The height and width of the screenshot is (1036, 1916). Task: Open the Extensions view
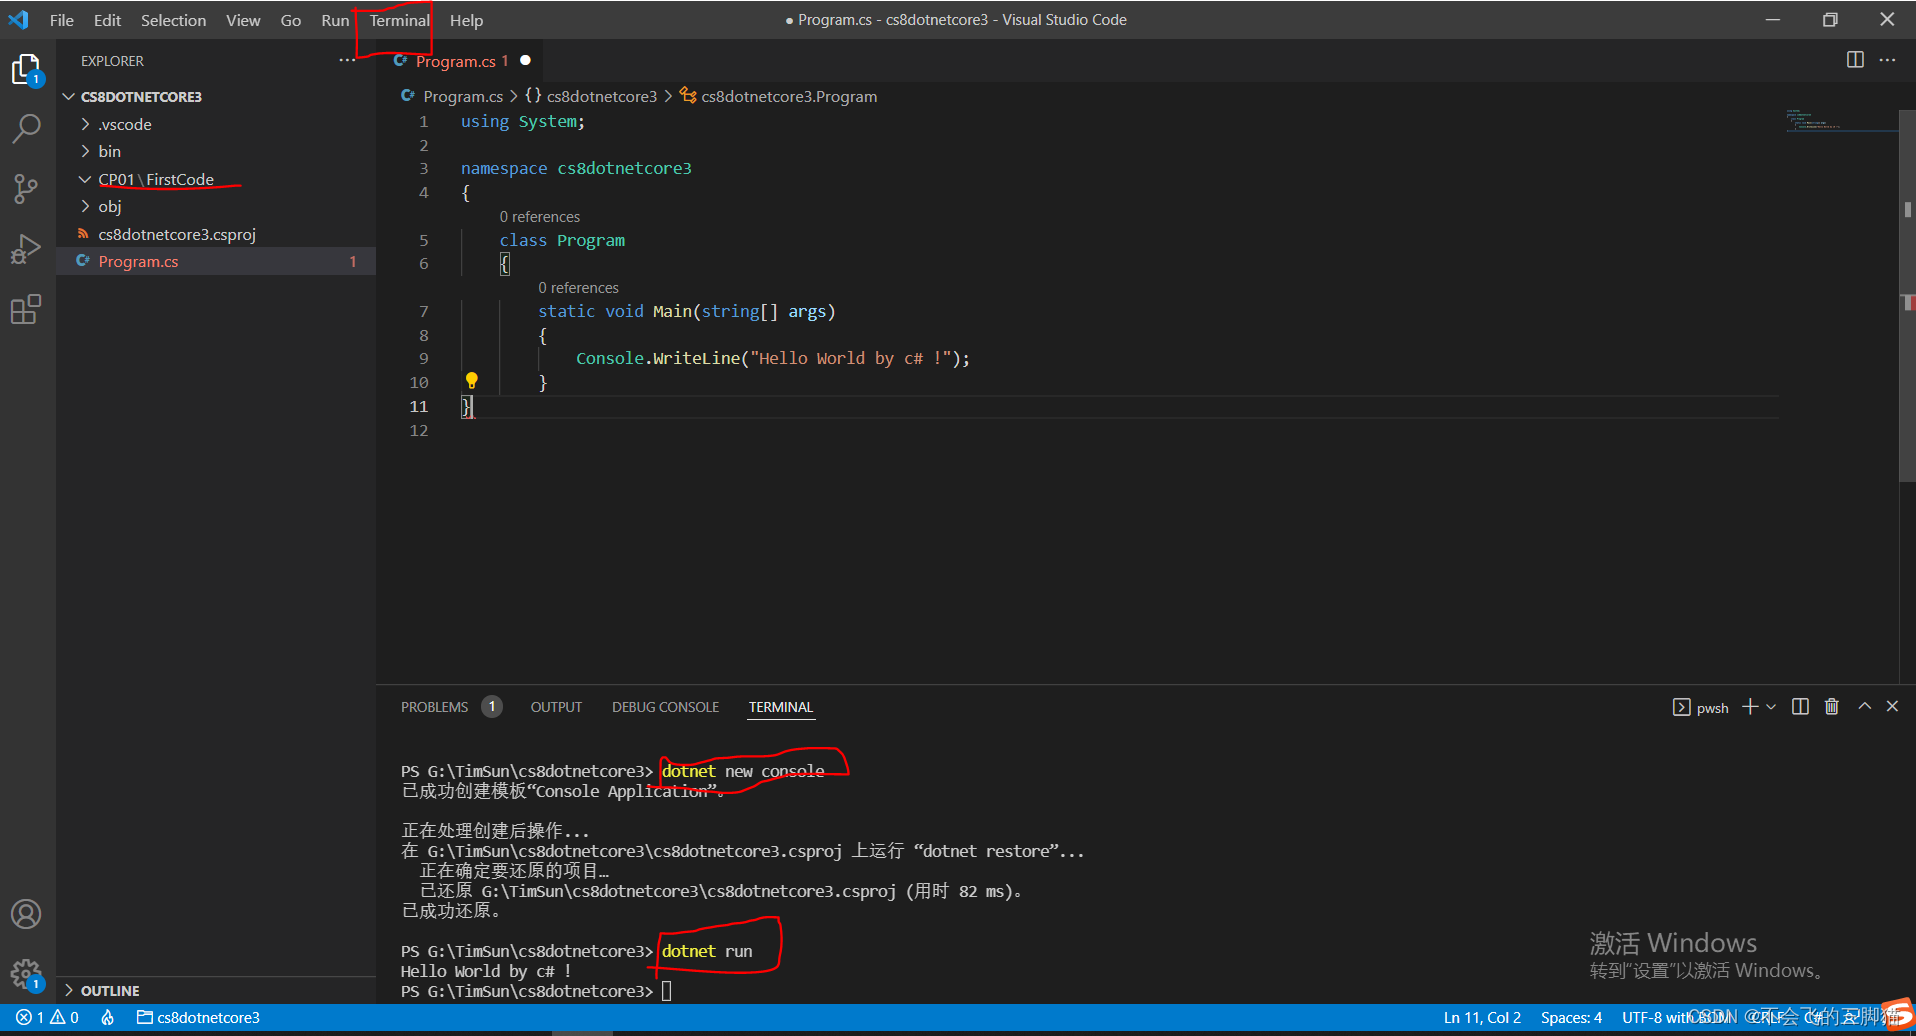[26, 309]
